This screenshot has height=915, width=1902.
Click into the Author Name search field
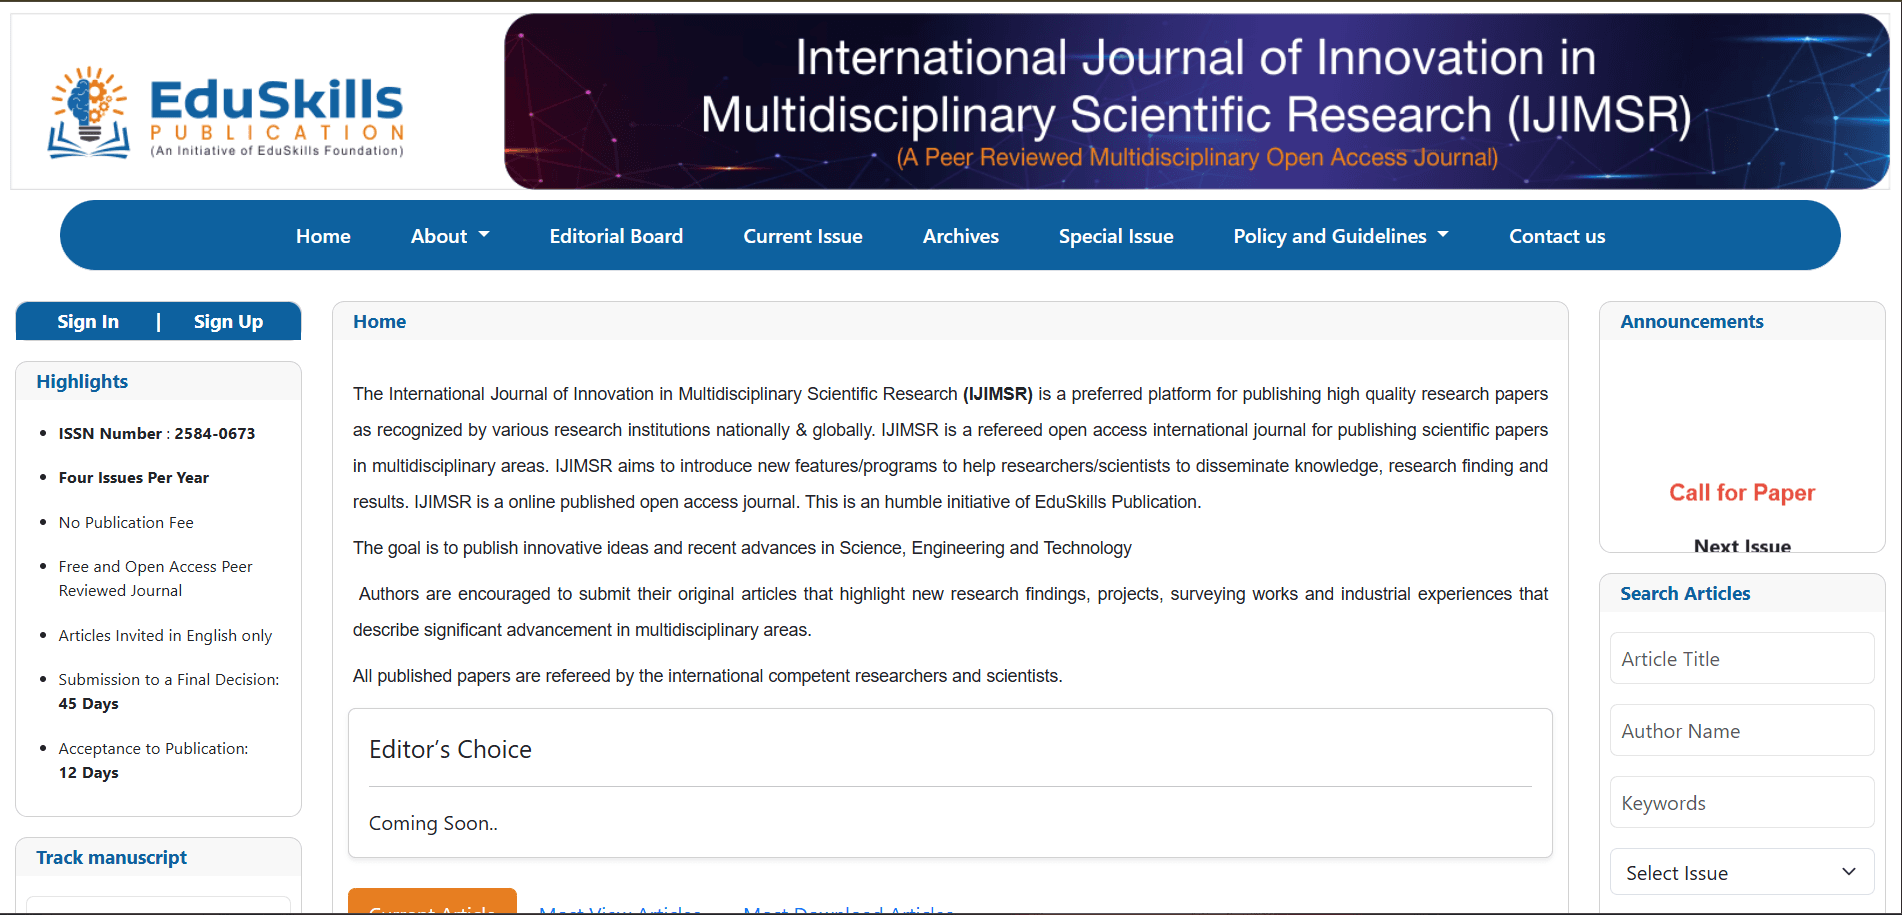(x=1742, y=731)
